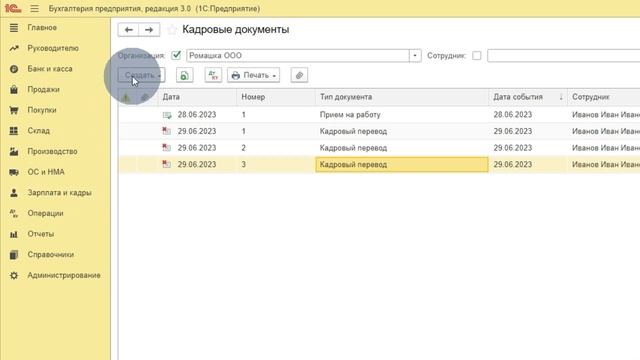Viewport: 640px width, 360px height.
Task: Click the green document toolbar icon
Action: pyautogui.click(x=184, y=75)
